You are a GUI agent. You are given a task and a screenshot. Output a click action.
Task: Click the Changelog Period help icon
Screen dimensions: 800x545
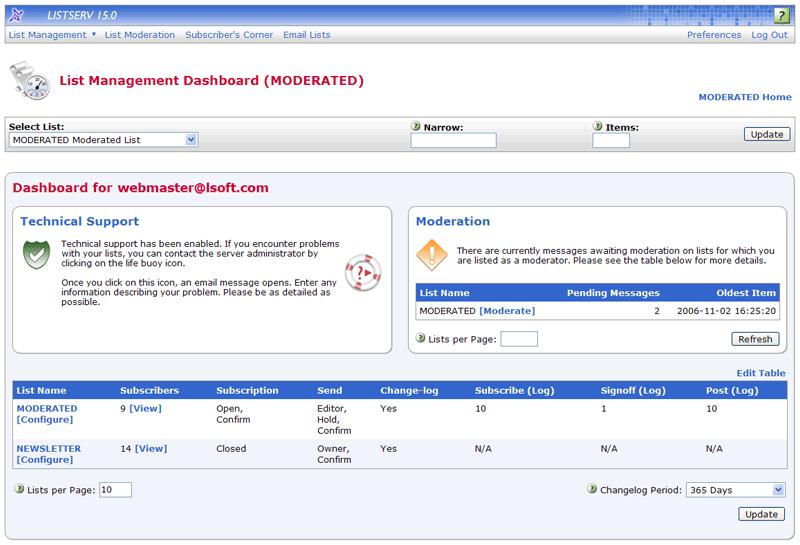(x=592, y=489)
